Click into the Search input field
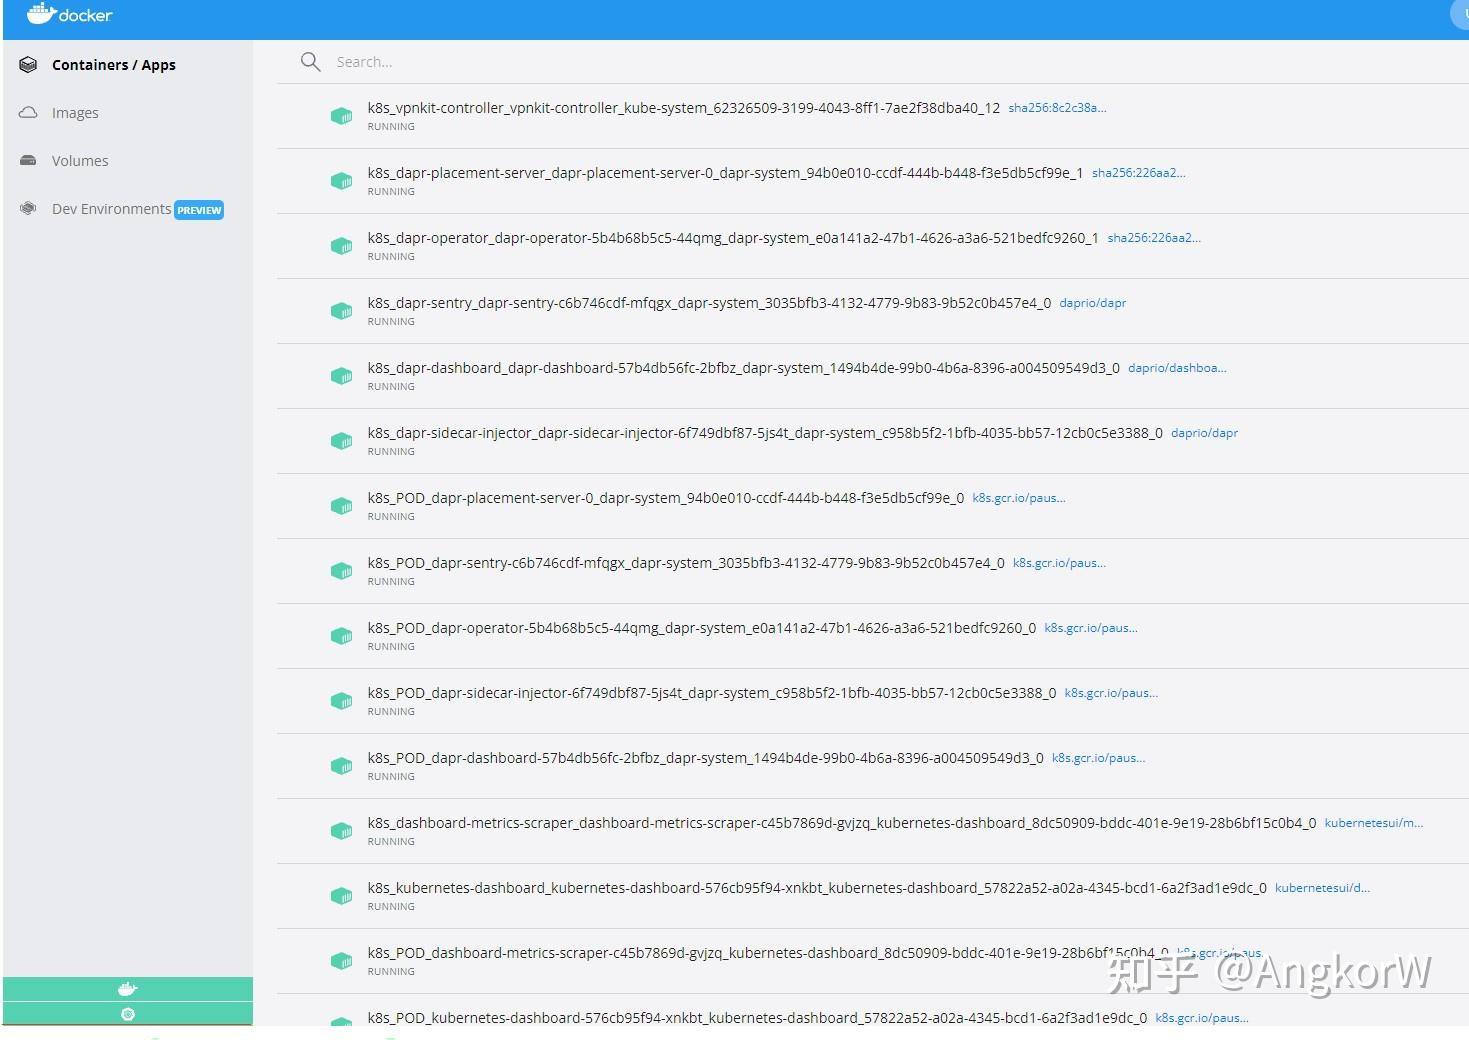Viewport: 1469px width, 1040px height. (x=500, y=61)
